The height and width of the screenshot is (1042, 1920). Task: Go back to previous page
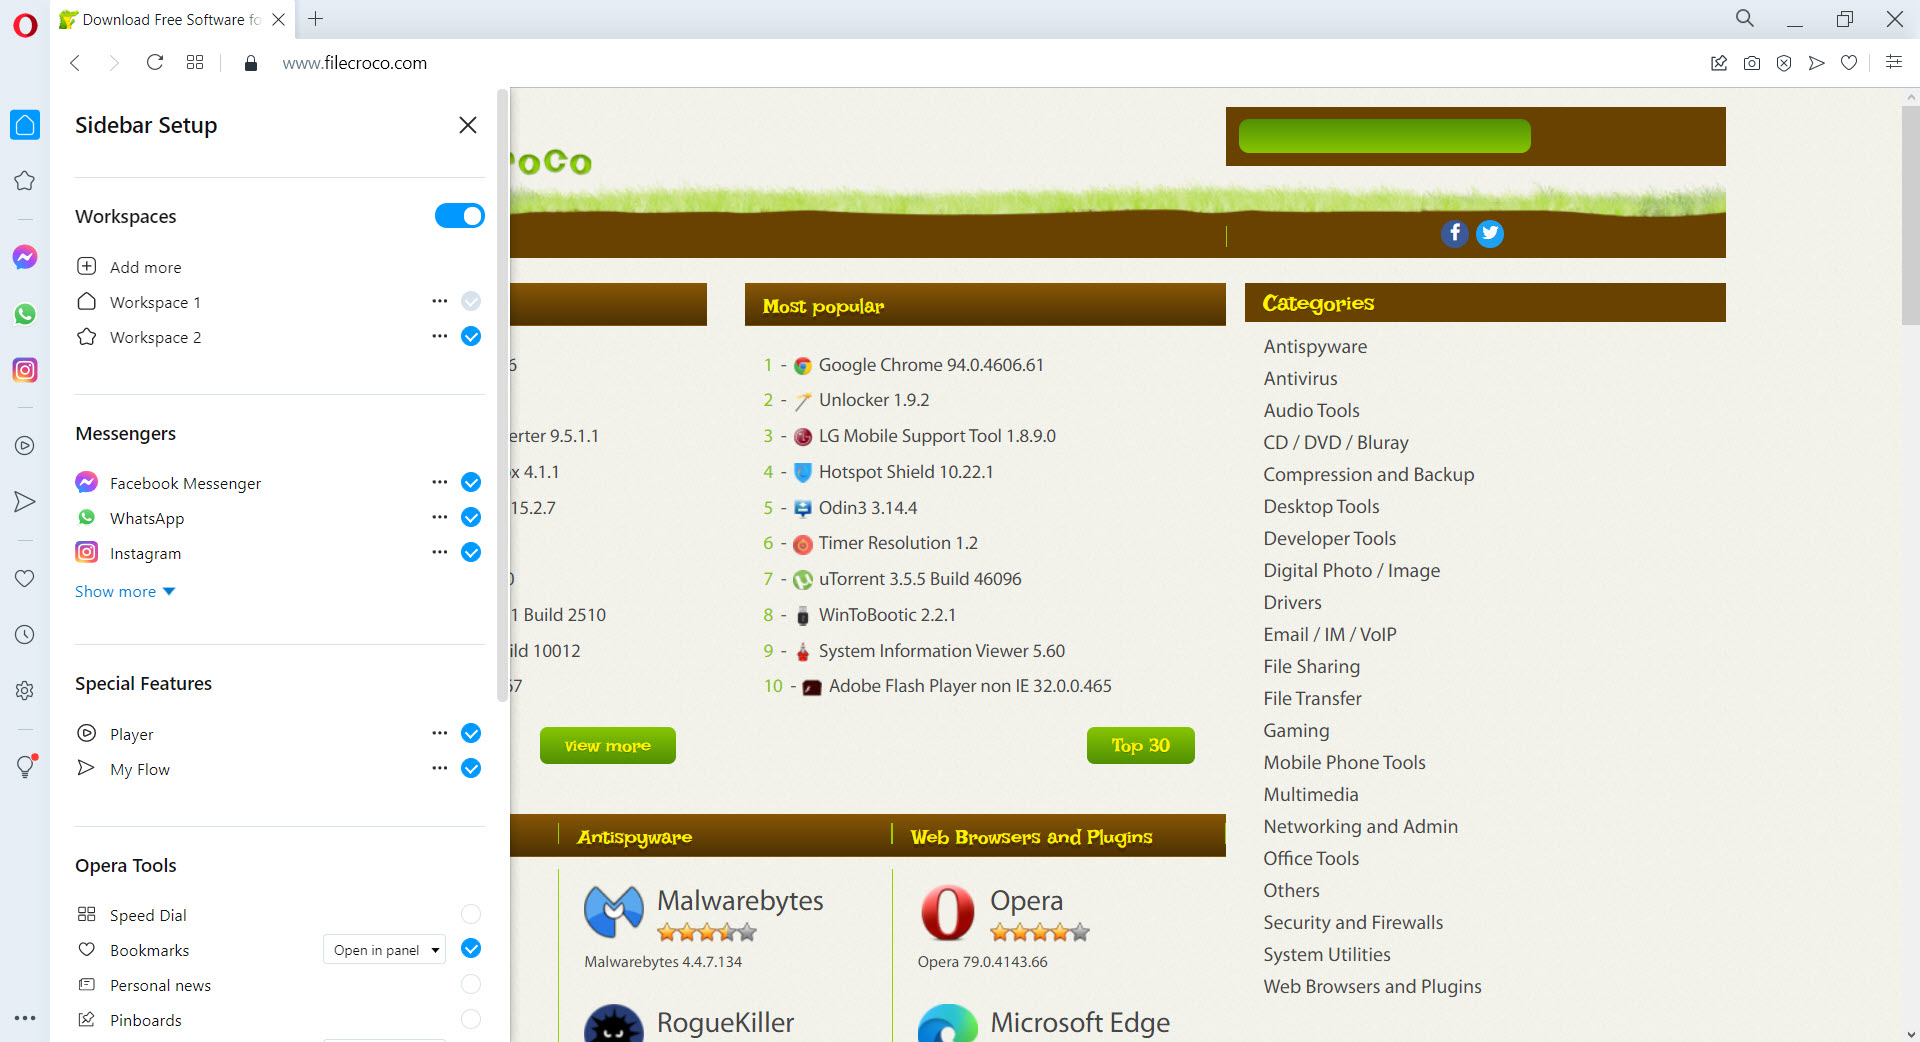[x=75, y=63]
